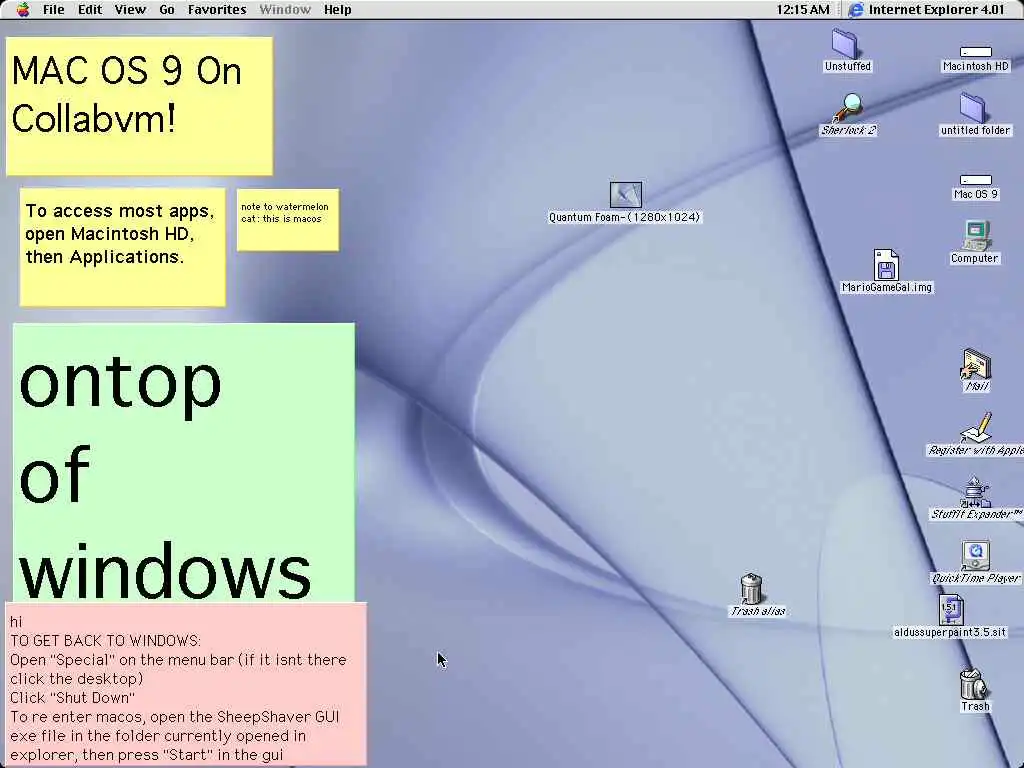Click the "MAC OS 9 On Collabvm!" sticky note

(x=139, y=106)
